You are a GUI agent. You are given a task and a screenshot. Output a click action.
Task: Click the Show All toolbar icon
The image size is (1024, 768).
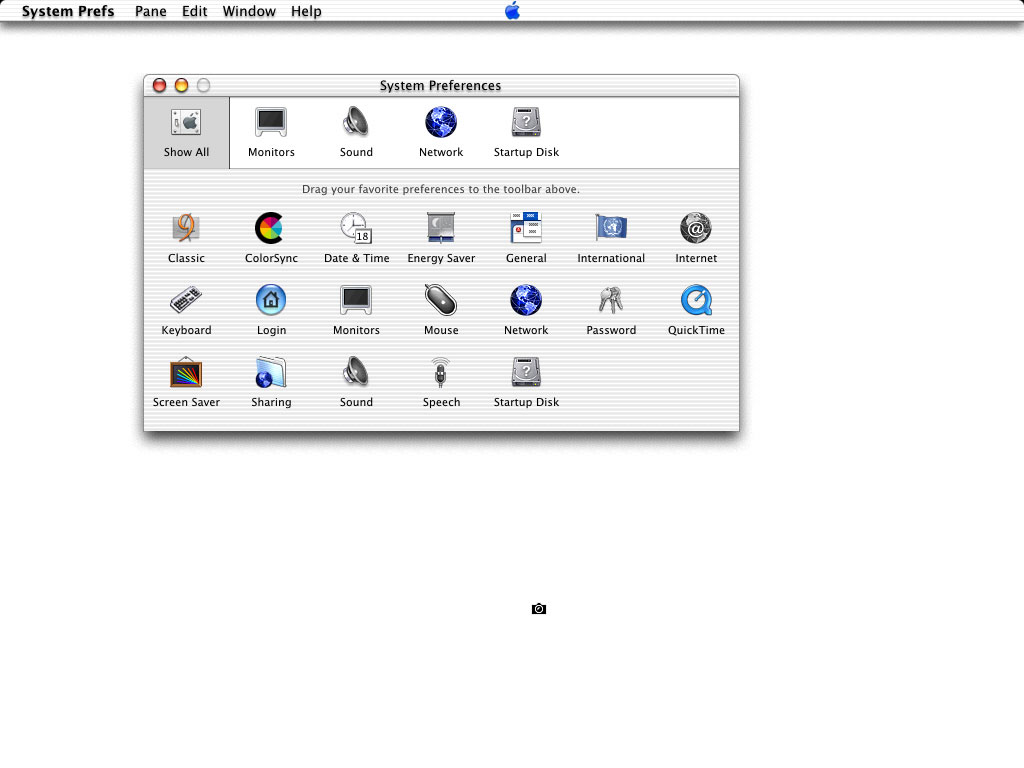(186, 133)
